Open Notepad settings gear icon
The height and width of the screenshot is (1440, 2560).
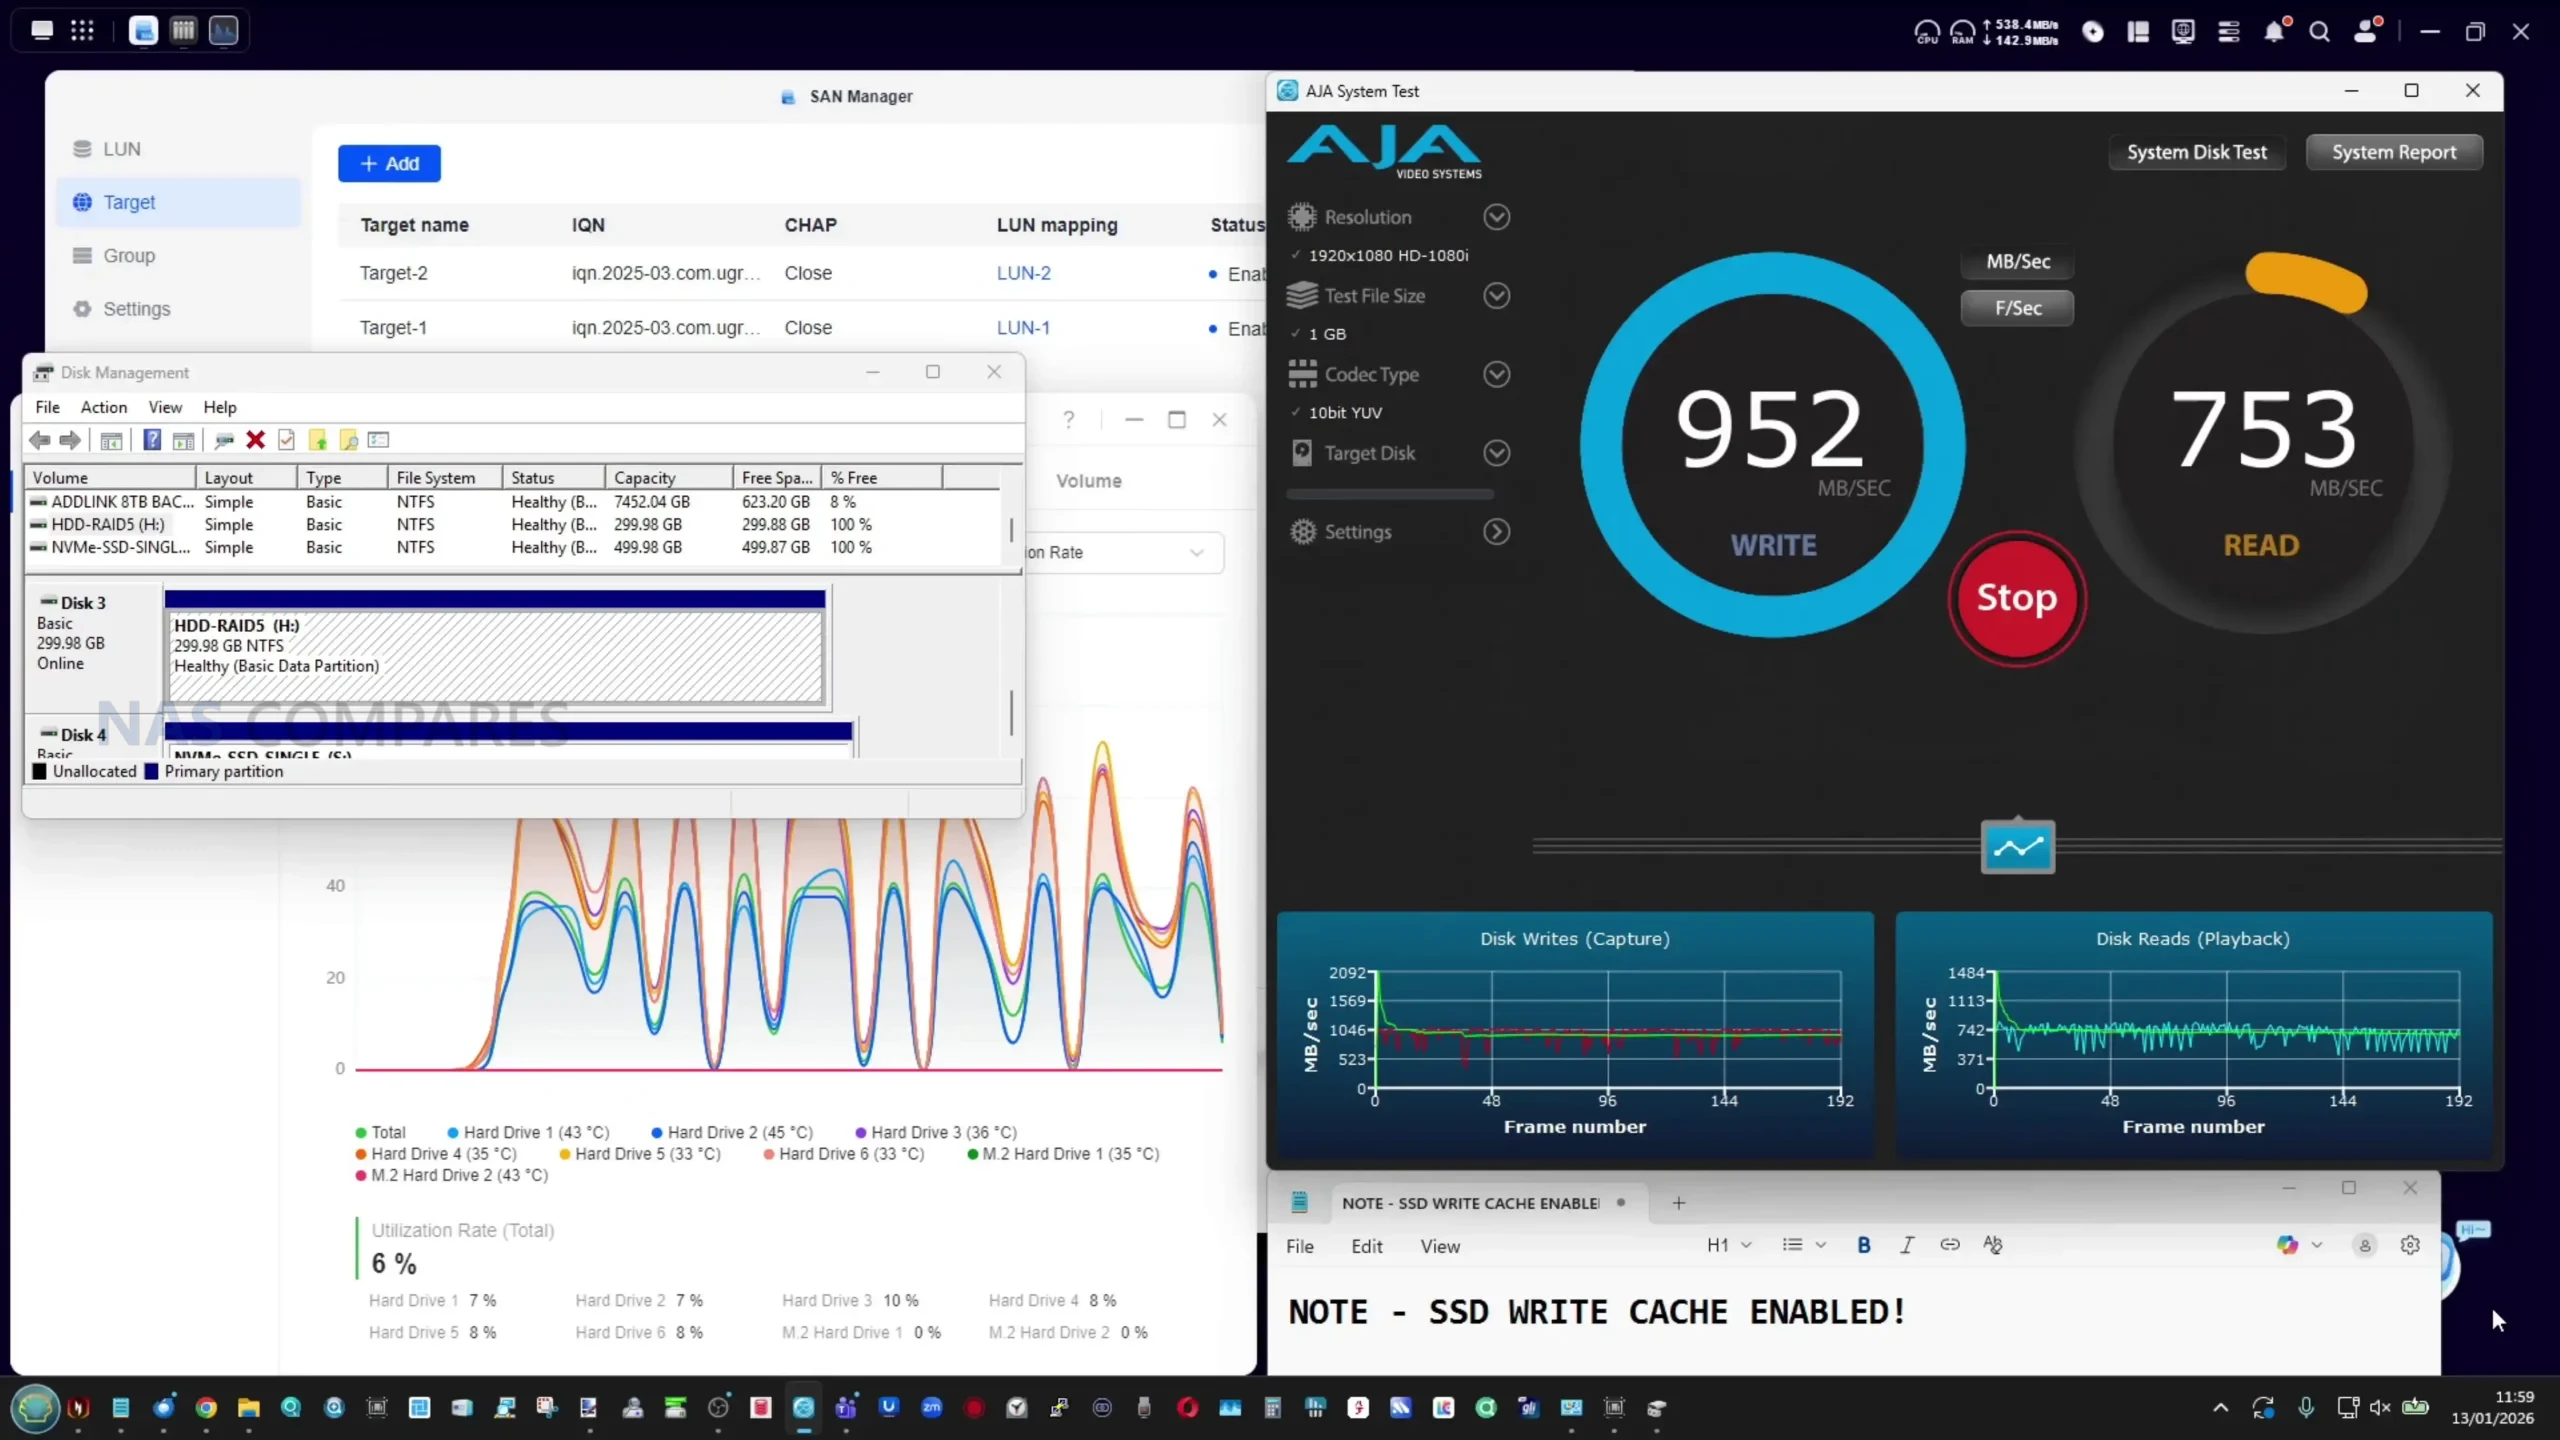pos(2410,1245)
